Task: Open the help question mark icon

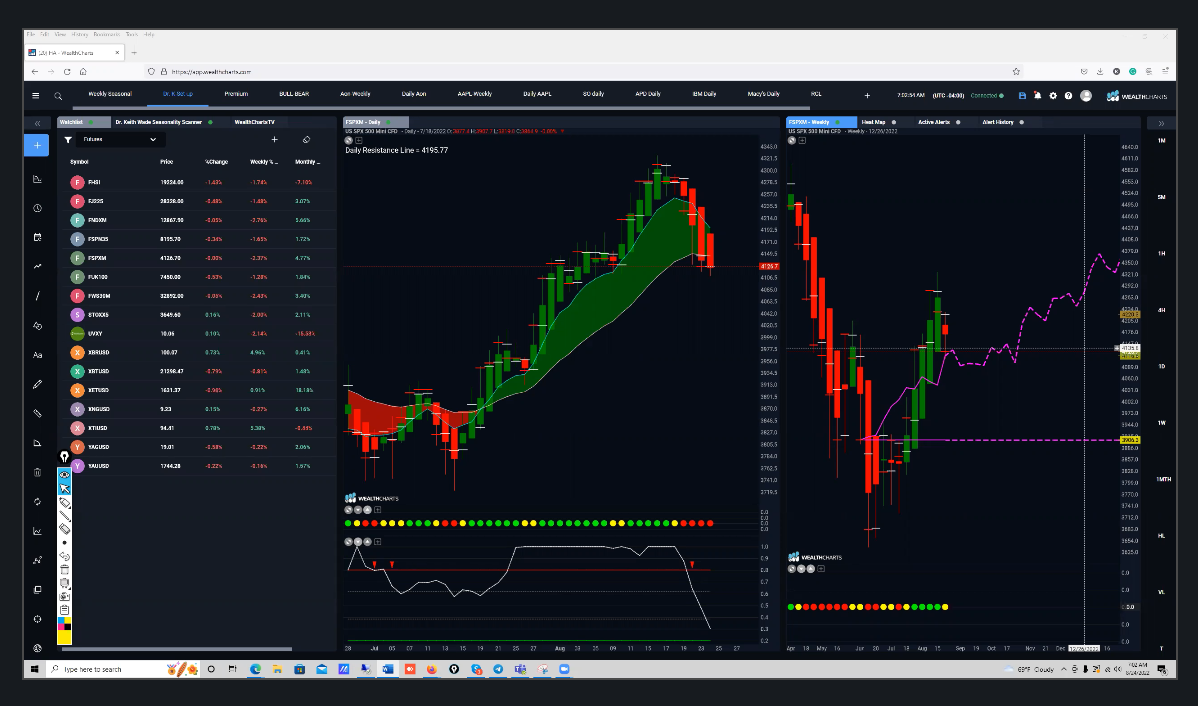Action: 1068,96
